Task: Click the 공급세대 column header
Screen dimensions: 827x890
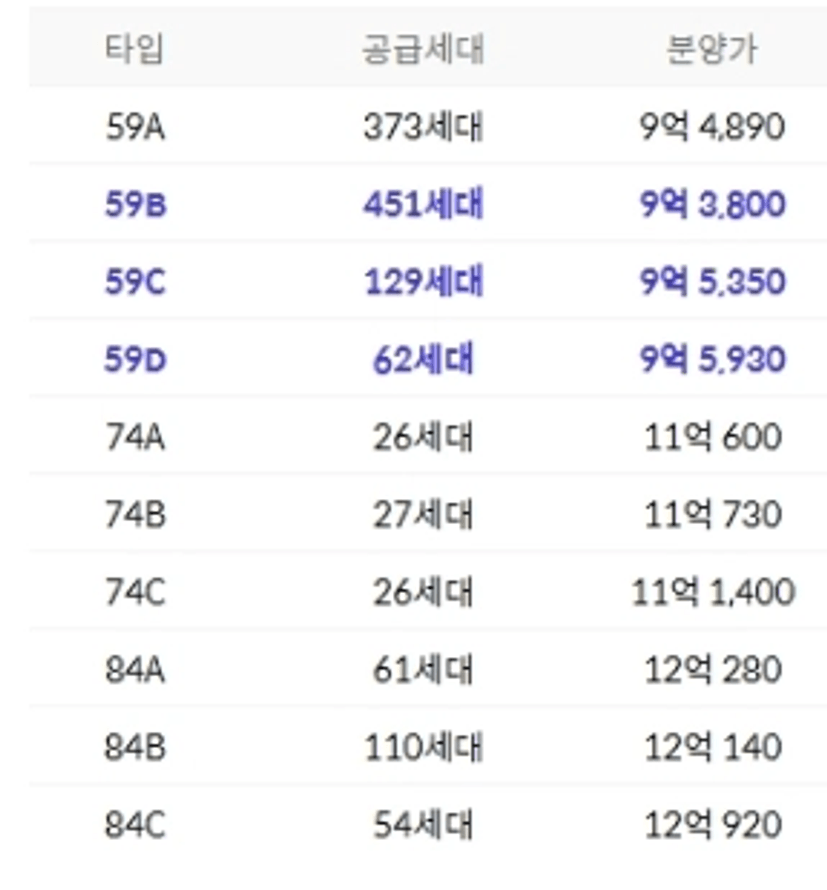Action: pyautogui.click(x=422, y=49)
